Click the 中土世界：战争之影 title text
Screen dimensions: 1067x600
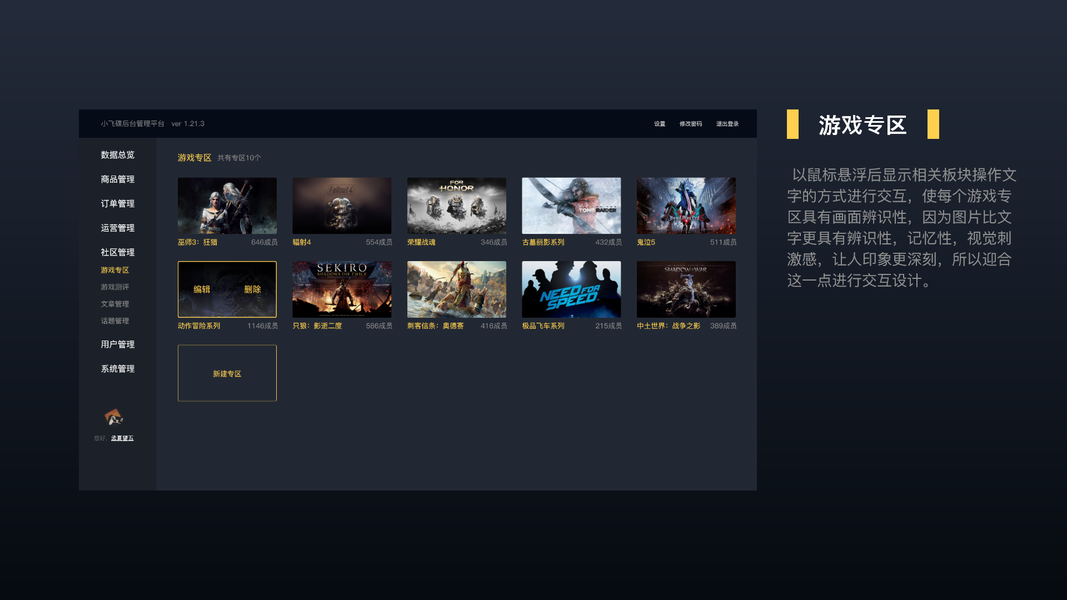668,326
